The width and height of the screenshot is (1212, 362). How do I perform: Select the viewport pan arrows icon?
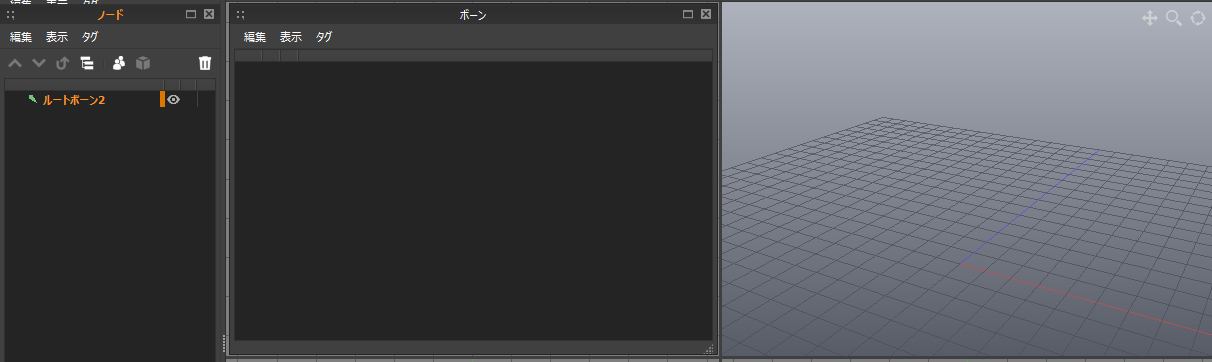click(x=1150, y=18)
